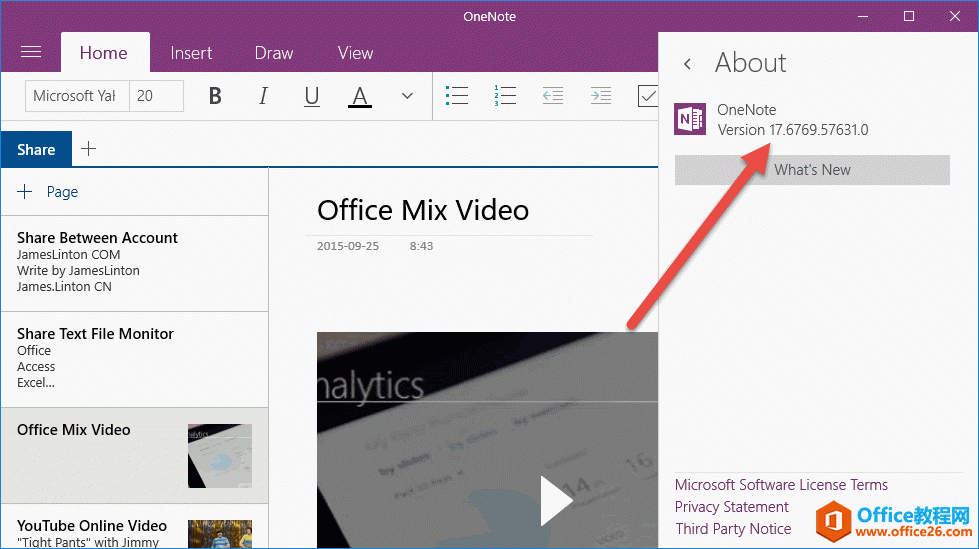
Task: Click the 2015-09-25 page date
Action: click(348, 246)
